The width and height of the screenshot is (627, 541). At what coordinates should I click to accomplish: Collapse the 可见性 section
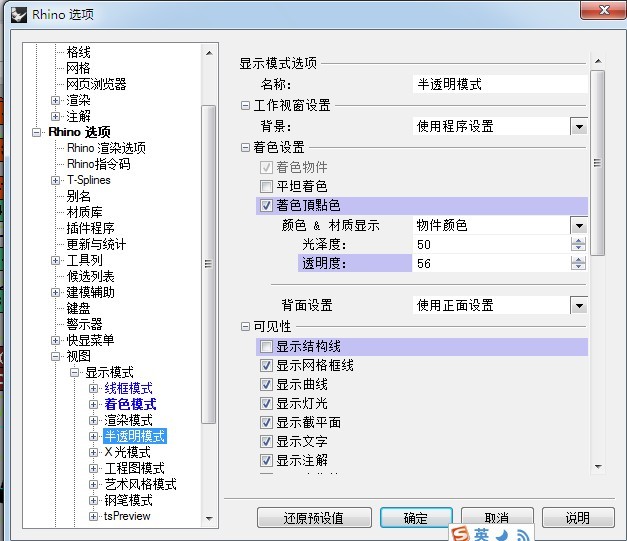coord(245,327)
